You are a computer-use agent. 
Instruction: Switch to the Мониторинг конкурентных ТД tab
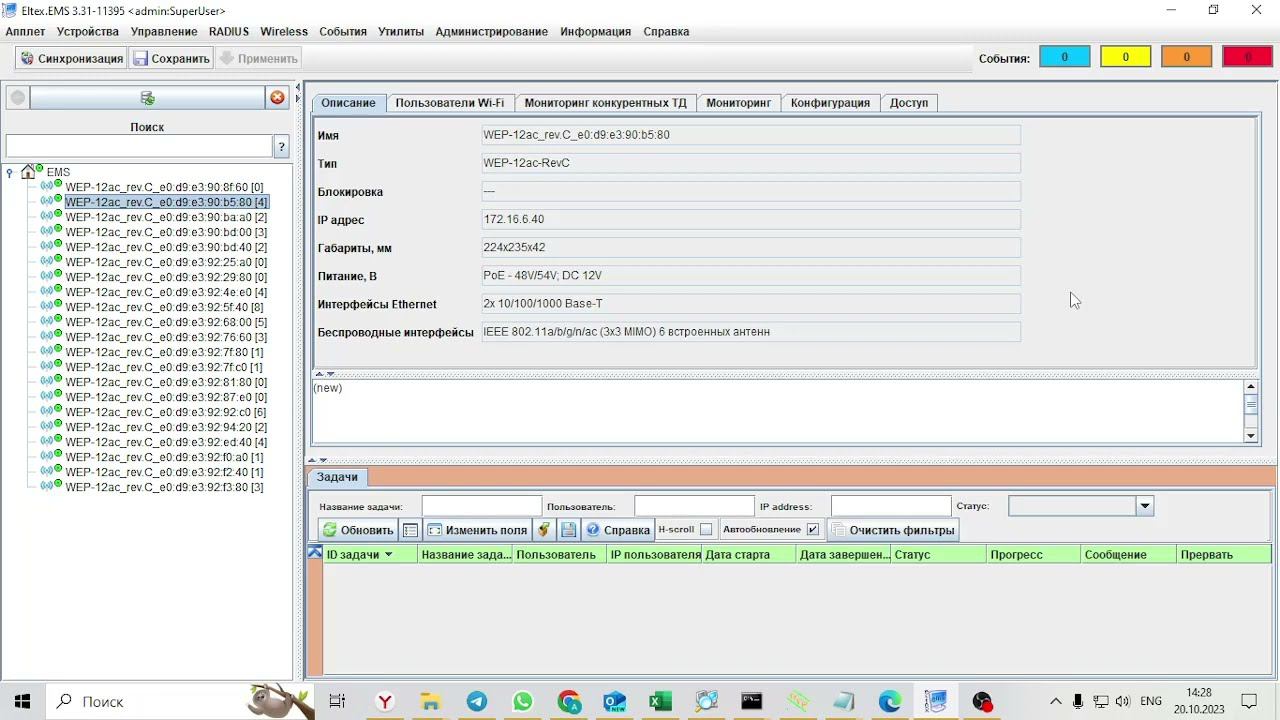pyautogui.click(x=606, y=103)
